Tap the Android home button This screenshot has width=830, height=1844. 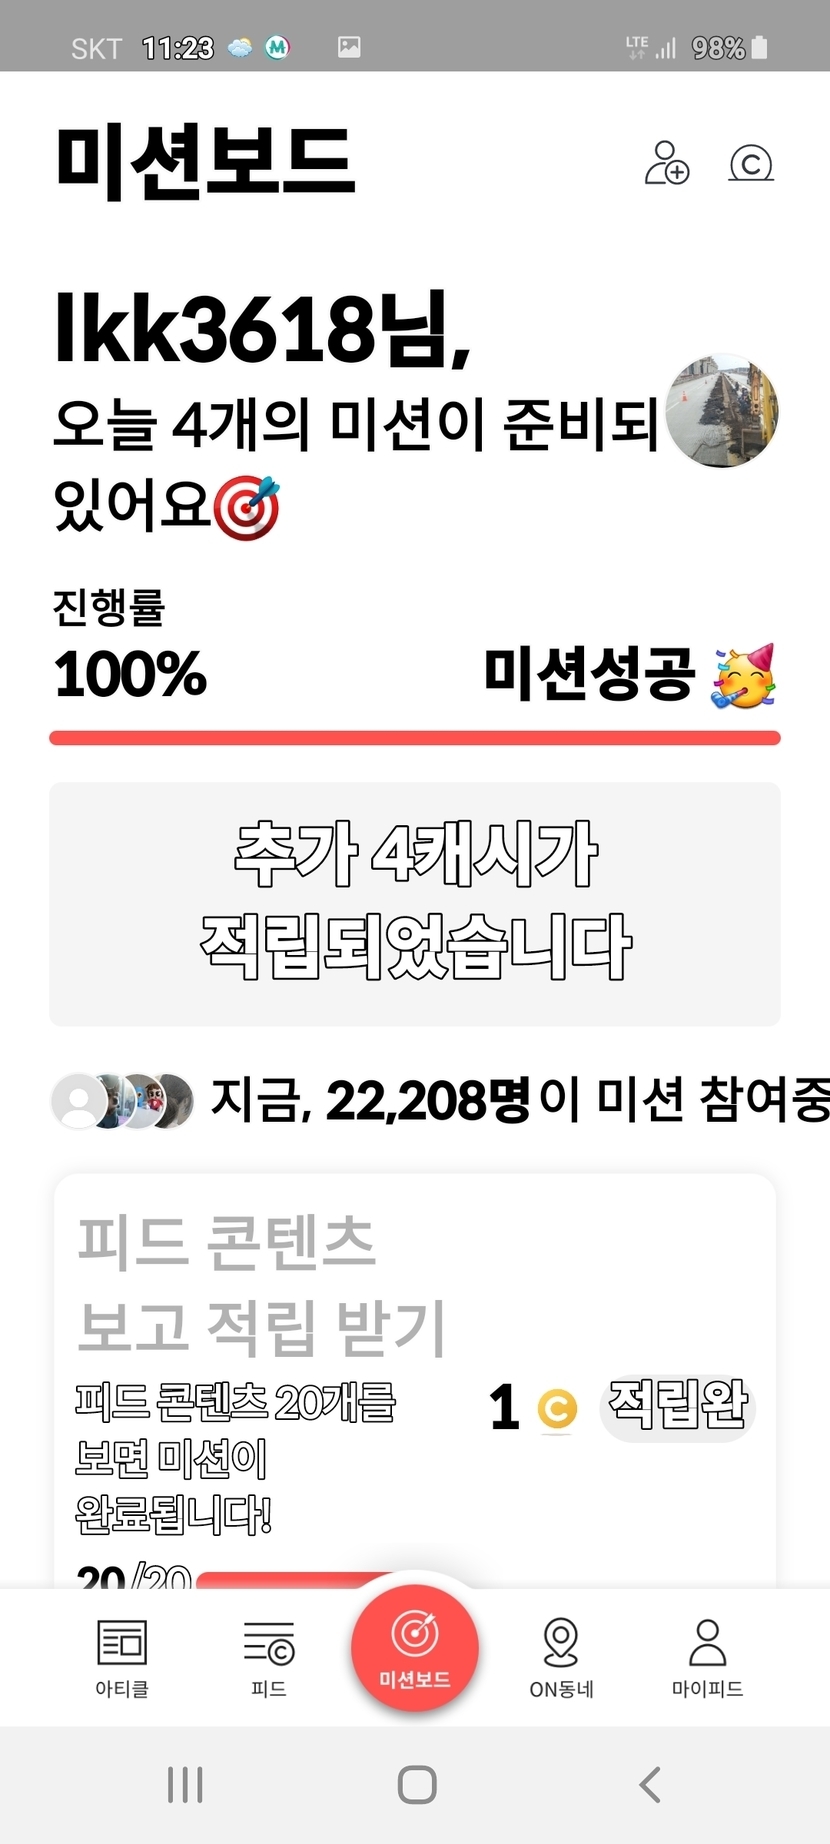416,1784
